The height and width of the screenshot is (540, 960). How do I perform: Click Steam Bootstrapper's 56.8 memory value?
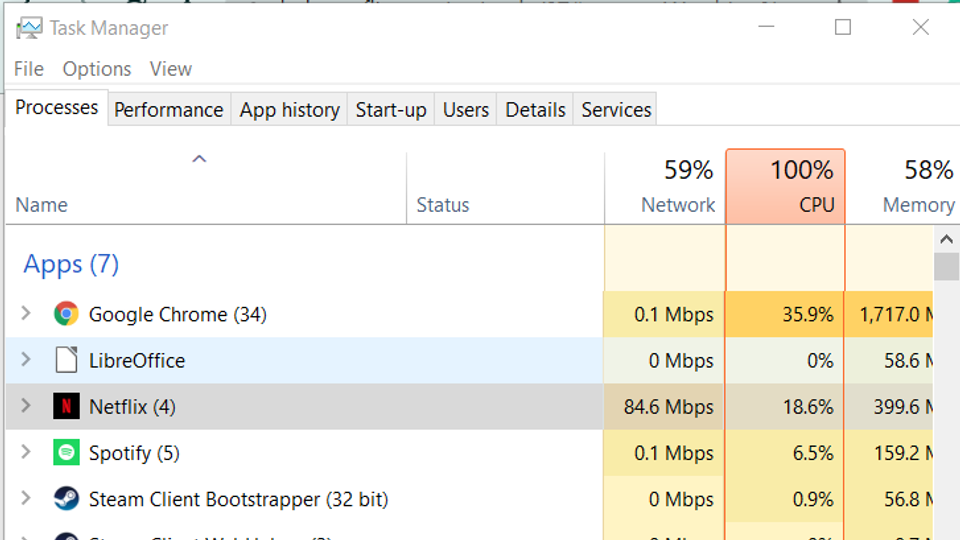(x=908, y=500)
